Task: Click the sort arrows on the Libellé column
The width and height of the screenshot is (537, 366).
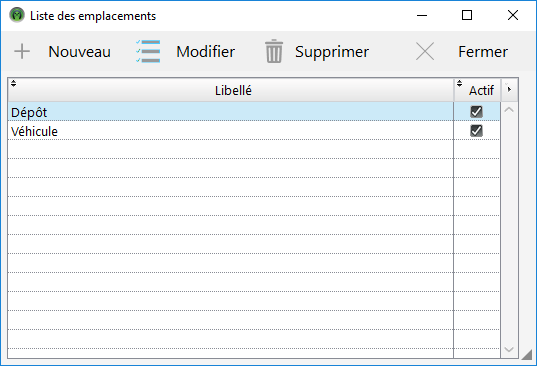Action: [x=13, y=83]
